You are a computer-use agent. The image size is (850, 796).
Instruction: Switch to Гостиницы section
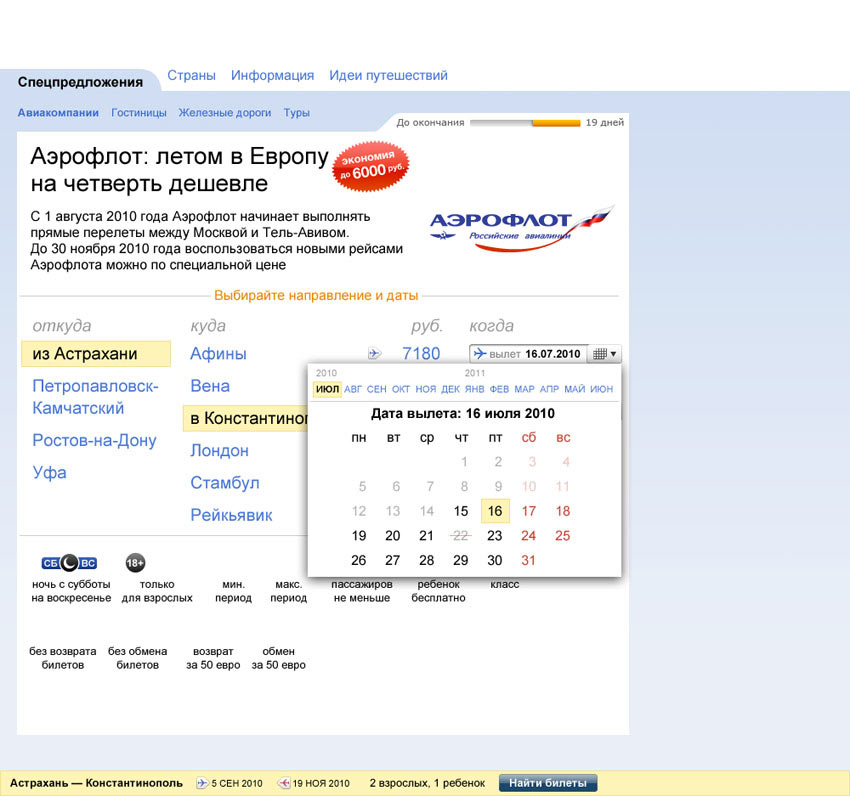click(x=139, y=113)
